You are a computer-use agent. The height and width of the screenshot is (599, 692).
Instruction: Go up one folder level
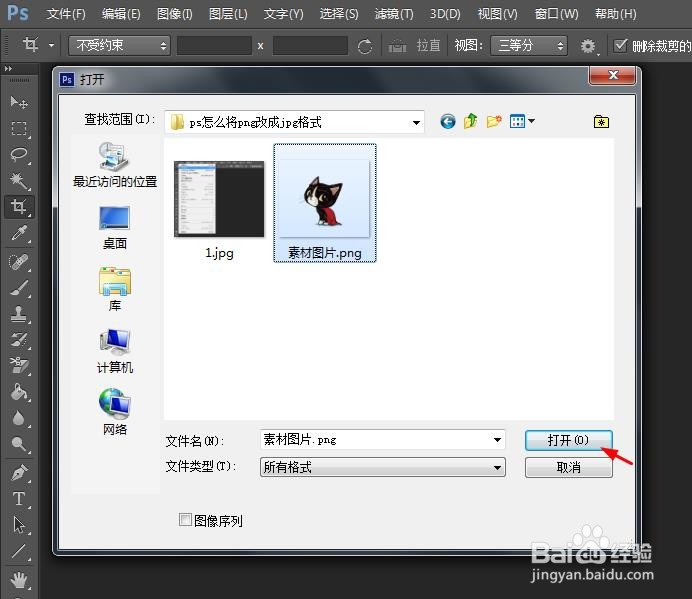pos(470,121)
